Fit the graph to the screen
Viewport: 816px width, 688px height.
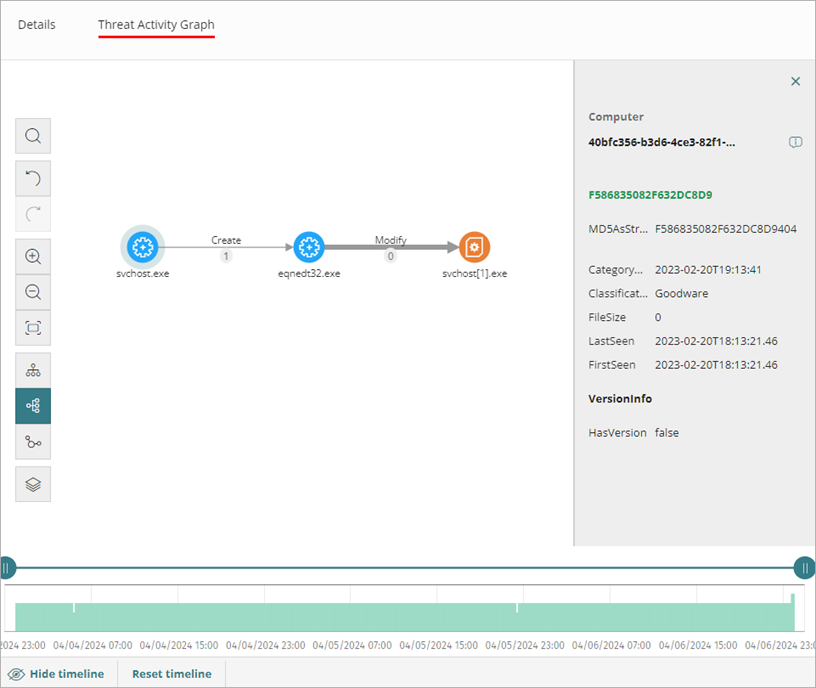pyautogui.click(x=33, y=328)
